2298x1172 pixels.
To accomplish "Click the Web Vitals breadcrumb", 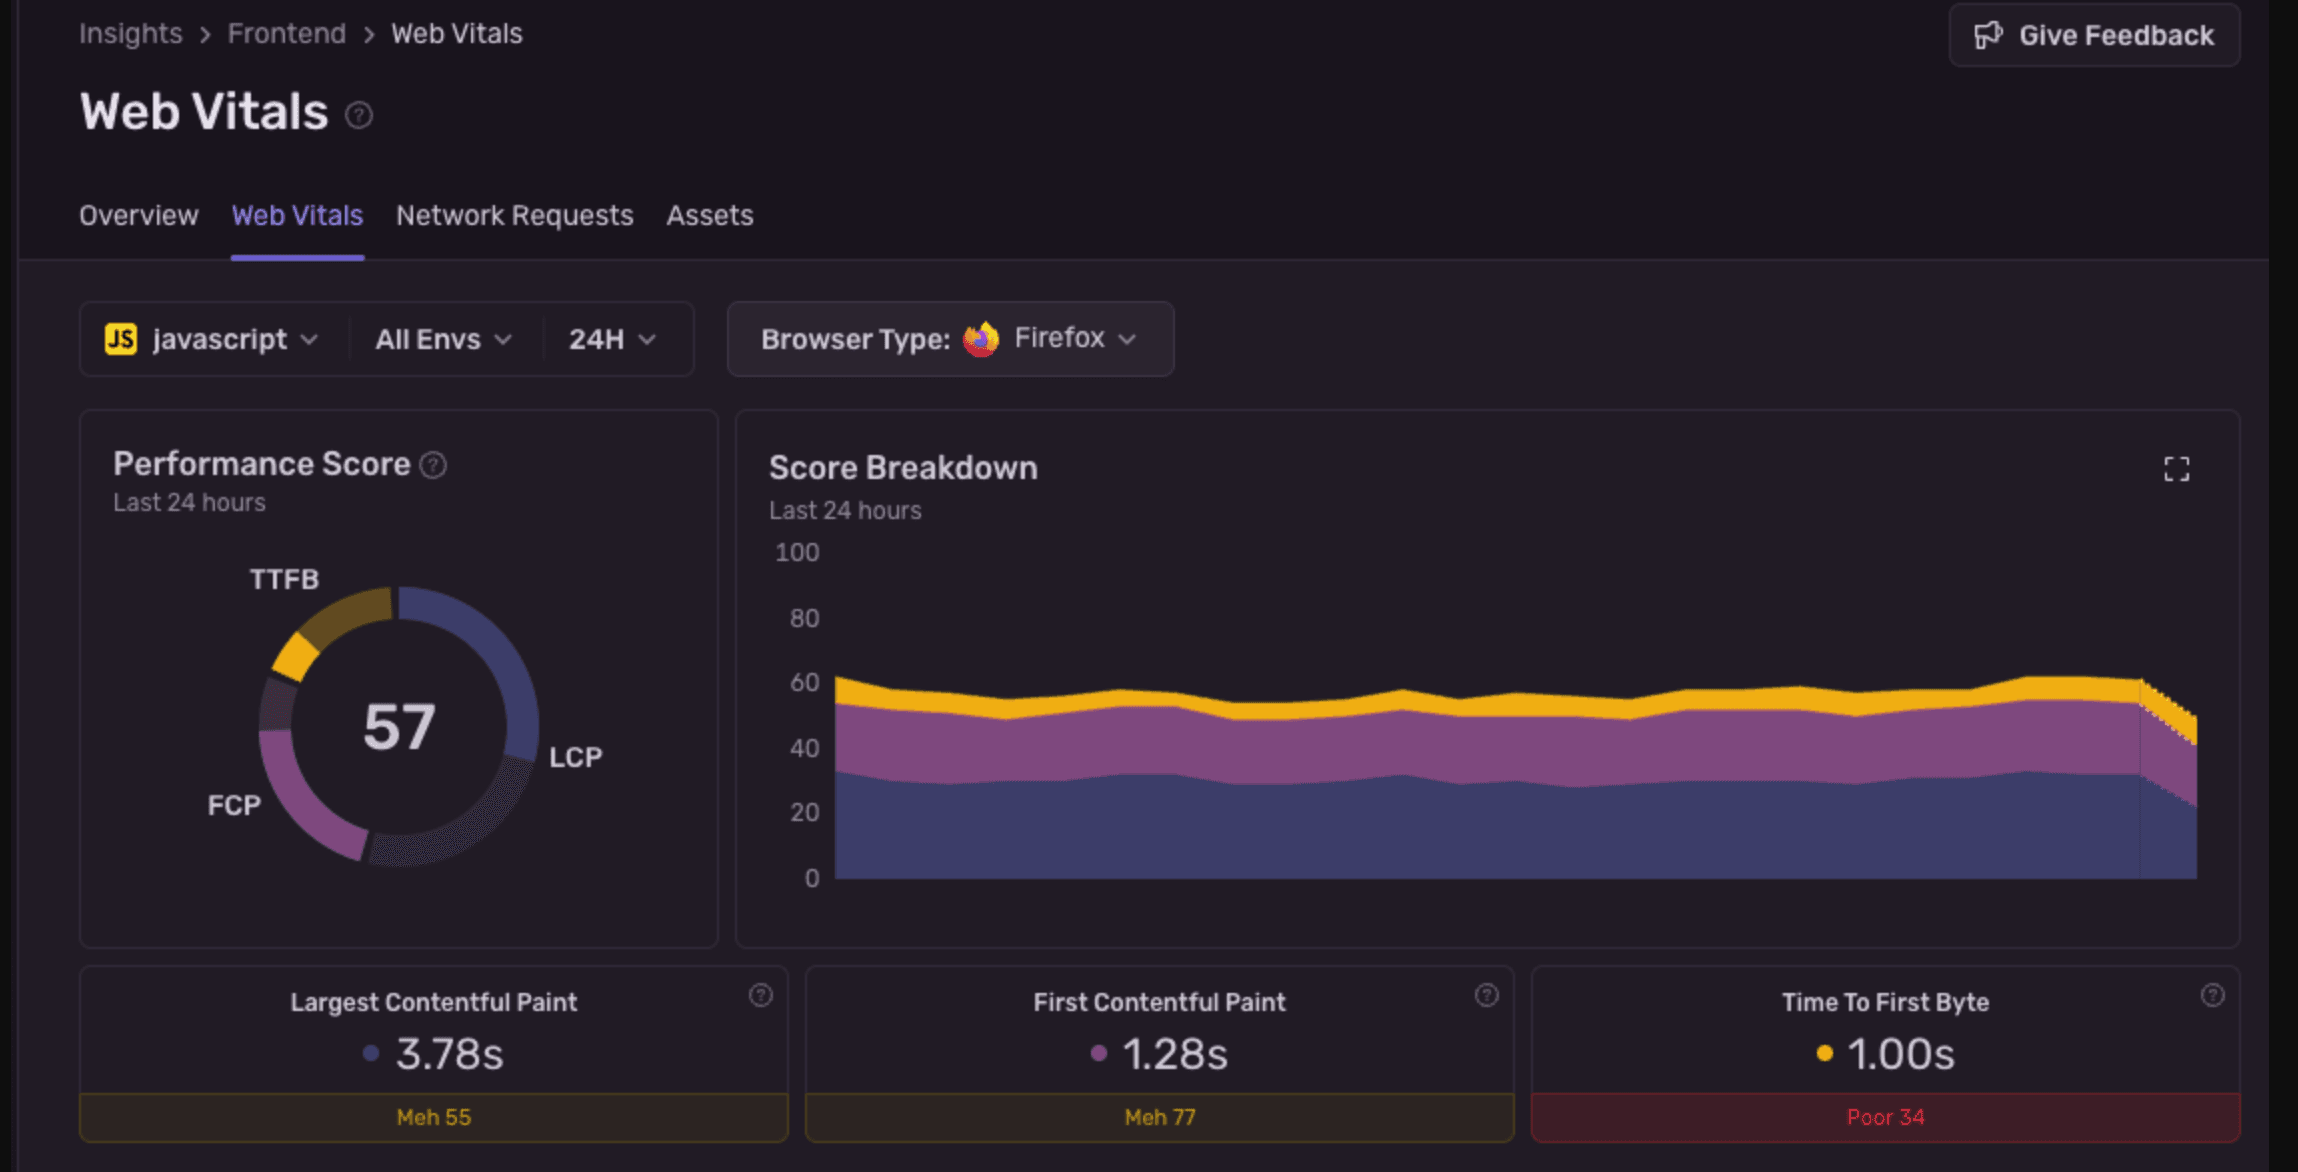I will (457, 34).
